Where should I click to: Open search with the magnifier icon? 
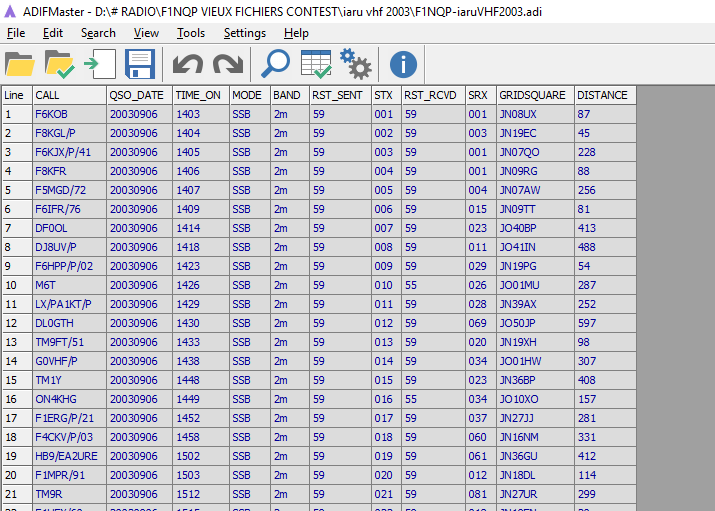(275, 64)
